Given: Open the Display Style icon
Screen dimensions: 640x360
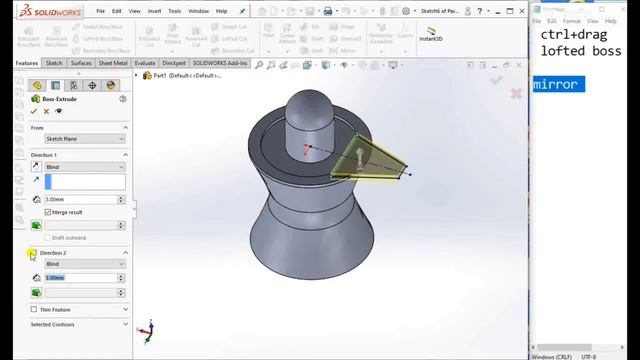Looking at the screenshot, I should click(326, 65).
